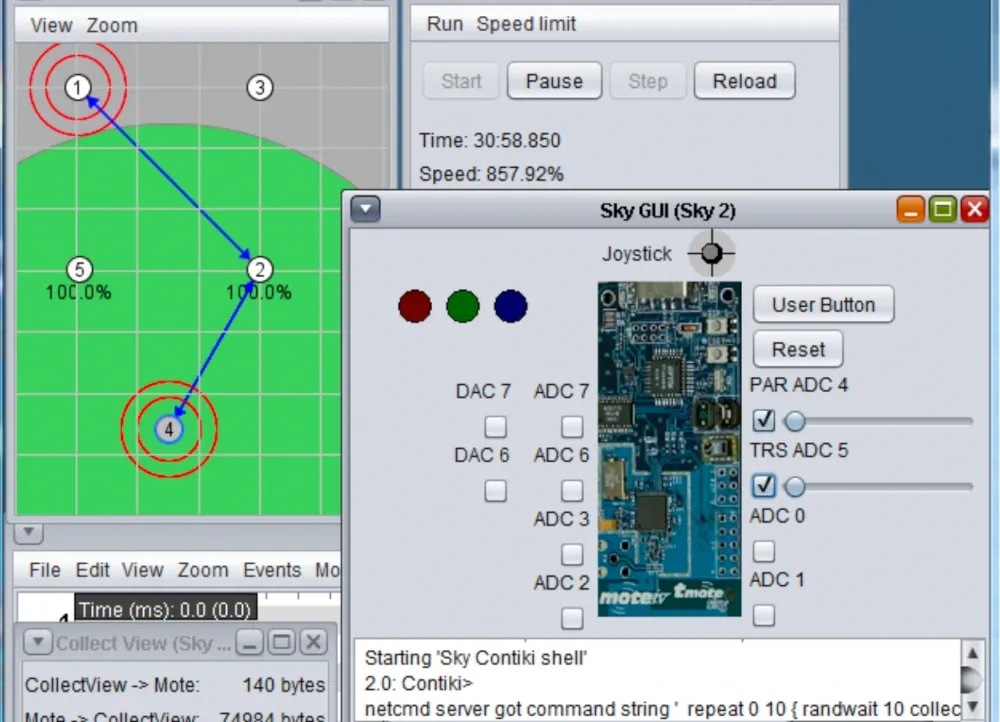Disable the TRS ADC 5 checkbox

[x=763, y=486]
